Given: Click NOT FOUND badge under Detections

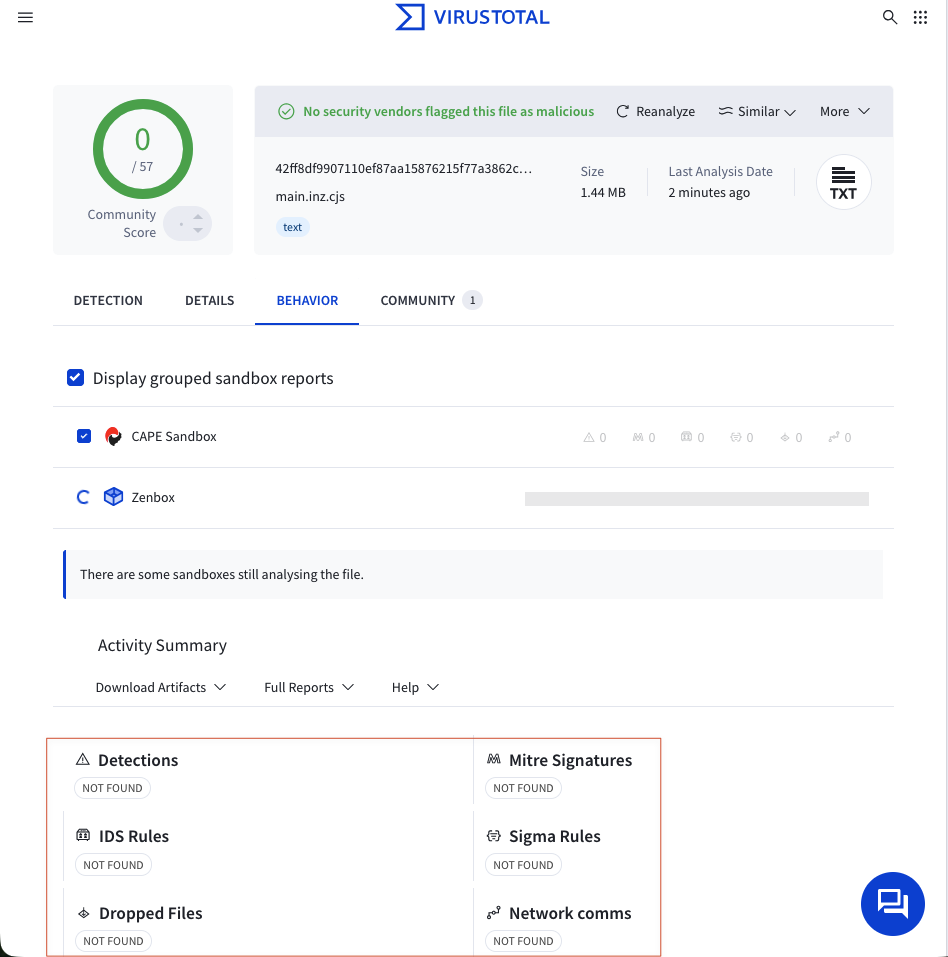Looking at the screenshot, I should click(112, 788).
